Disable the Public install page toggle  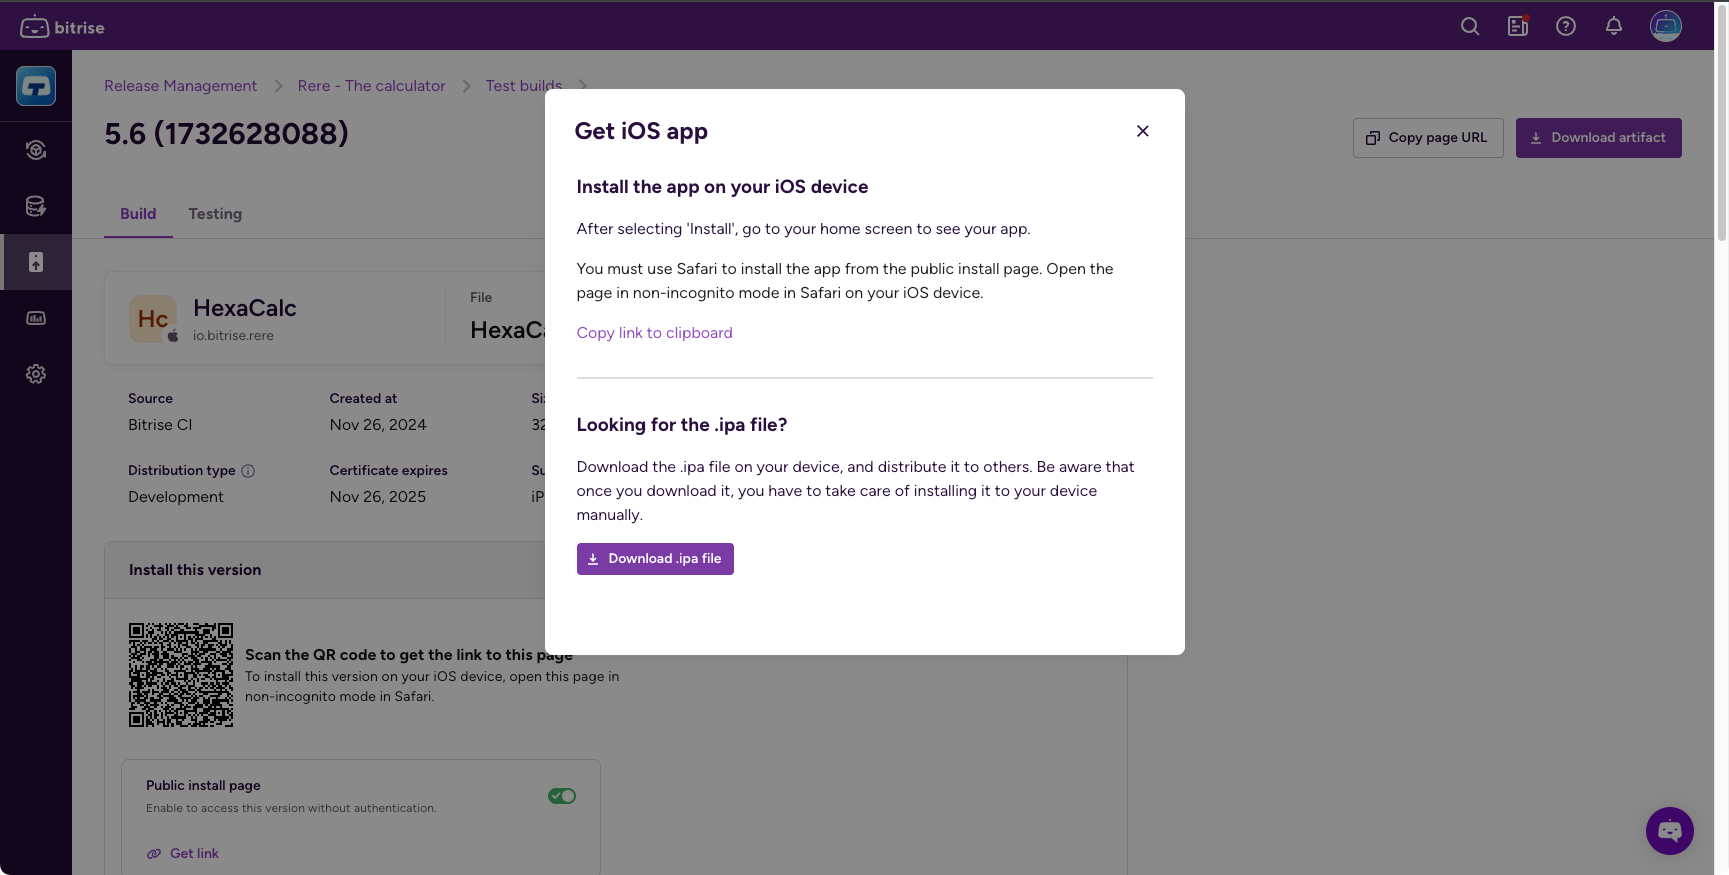[561, 796]
